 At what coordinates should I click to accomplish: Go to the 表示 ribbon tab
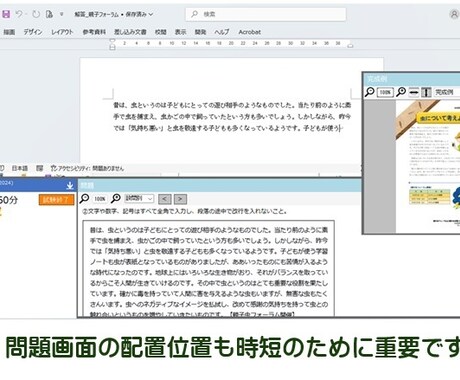click(x=180, y=32)
